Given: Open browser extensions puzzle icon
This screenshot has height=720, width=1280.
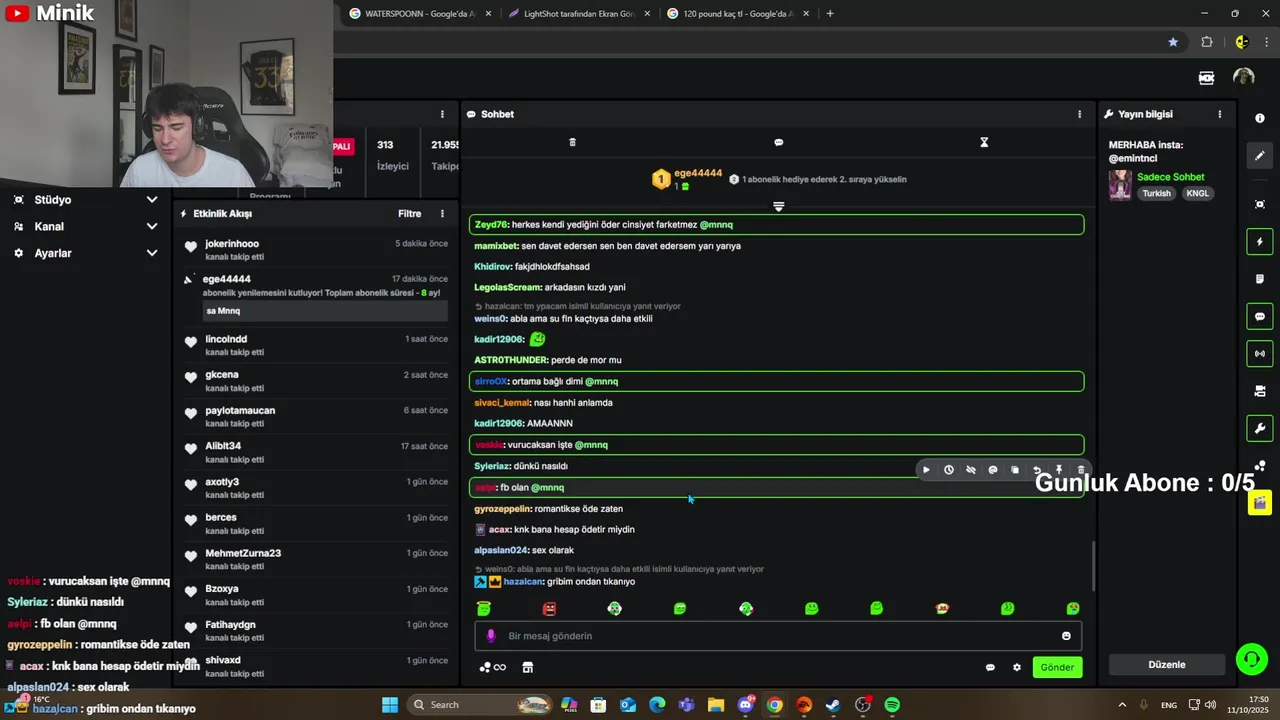Looking at the screenshot, I should (1207, 42).
